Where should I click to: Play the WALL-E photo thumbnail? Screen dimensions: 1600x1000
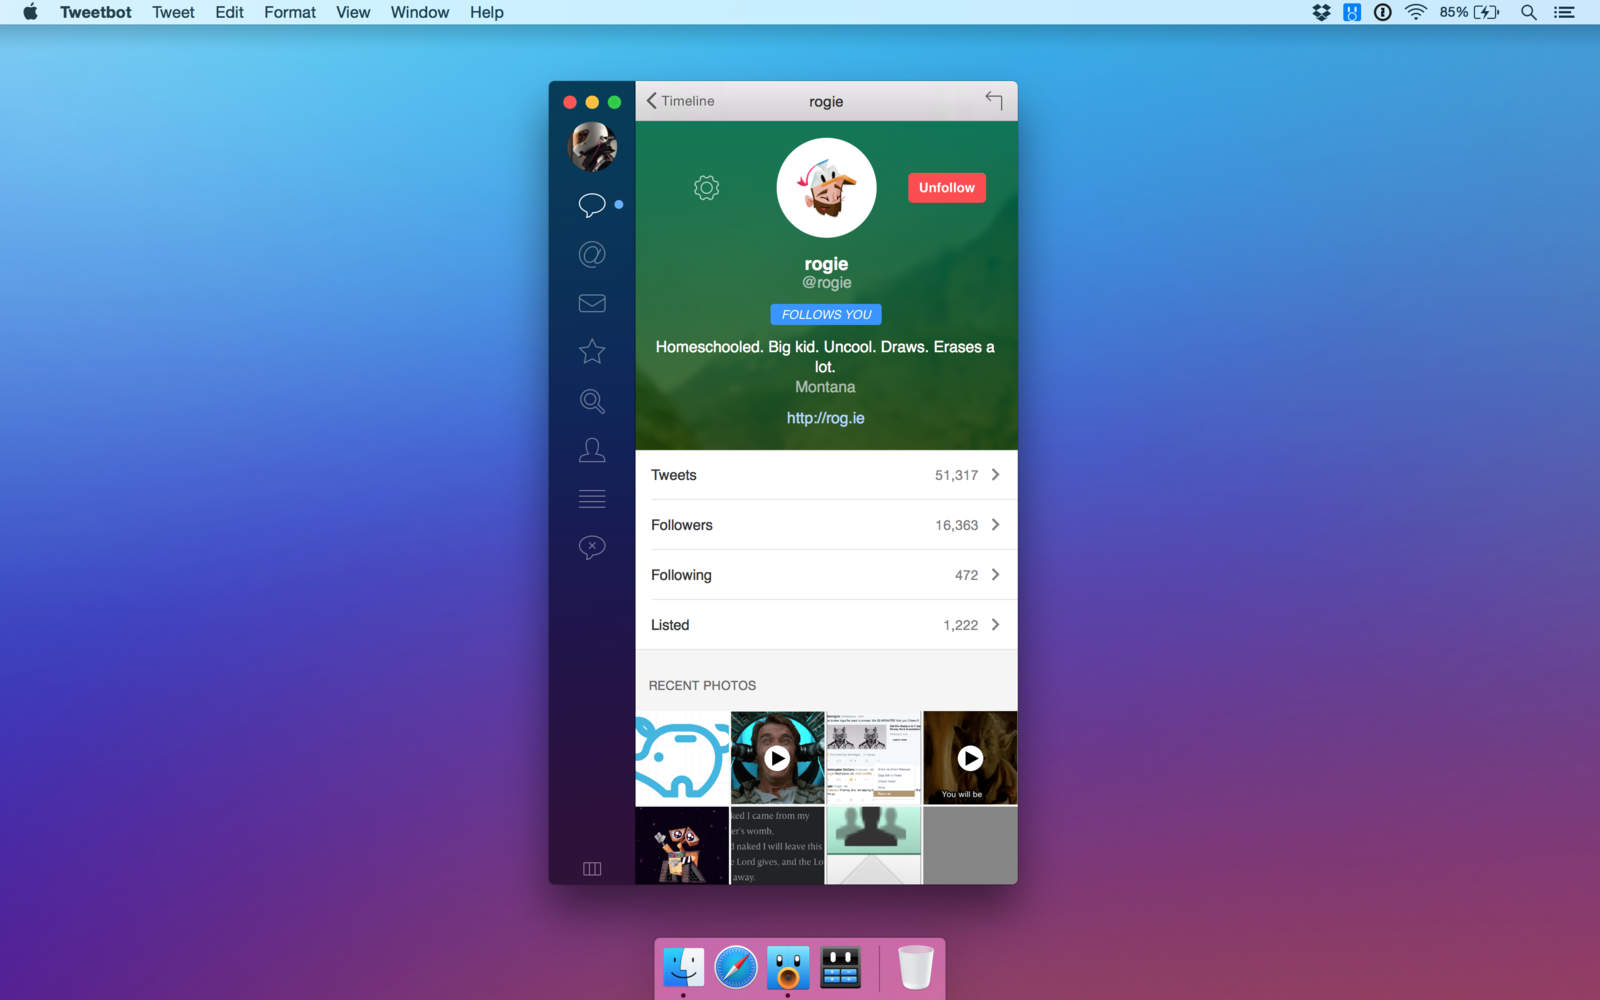coord(681,845)
